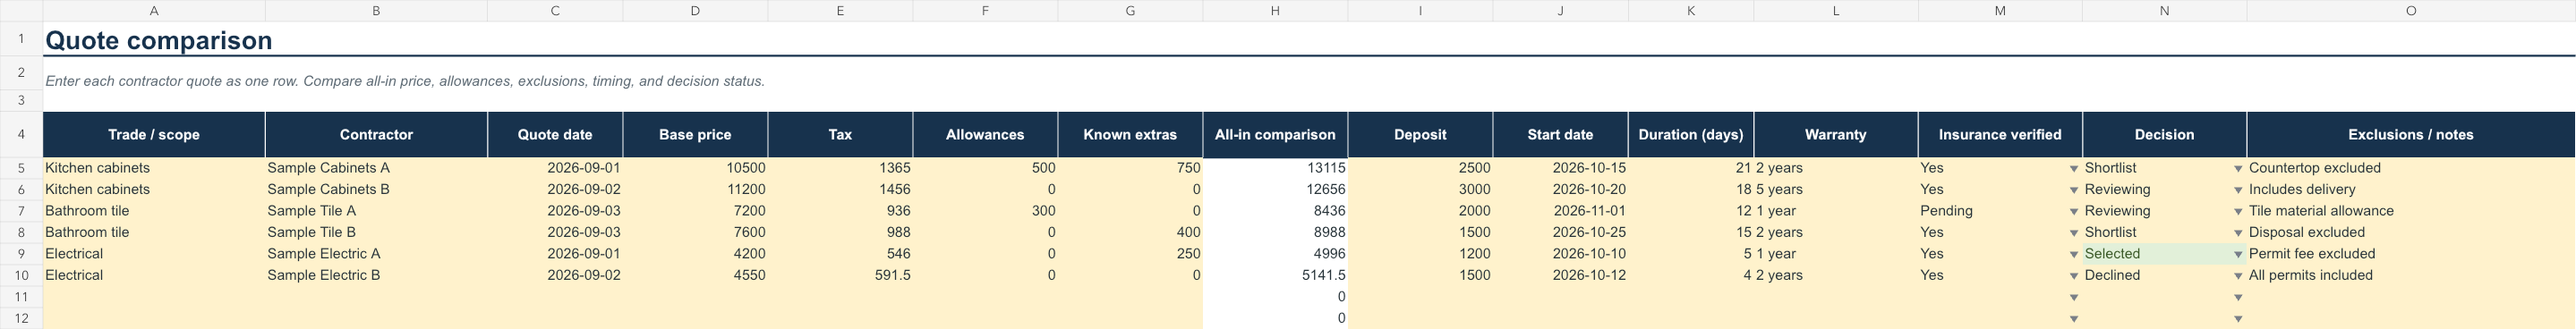The width and height of the screenshot is (2576, 329).
Task: Open Decision dropdown in empty row 12
Action: click(x=2238, y=319)
